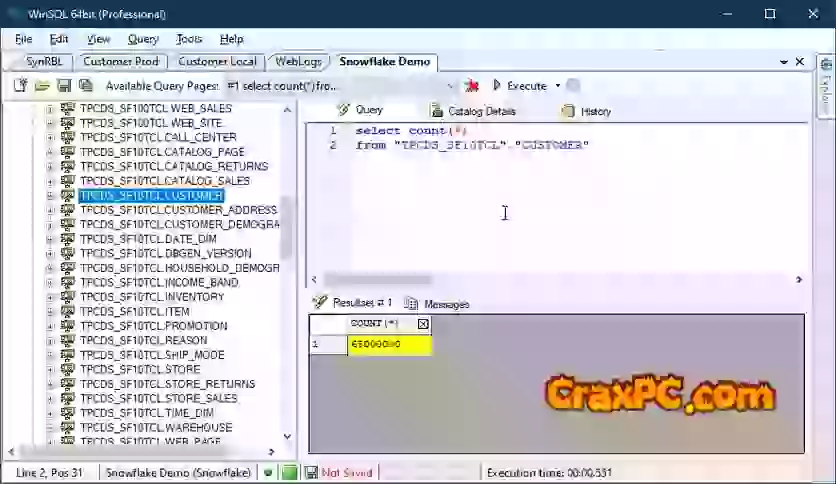Select the TPCDS_SF10TCL.WAREHOUSE table

tap(156, 428)
